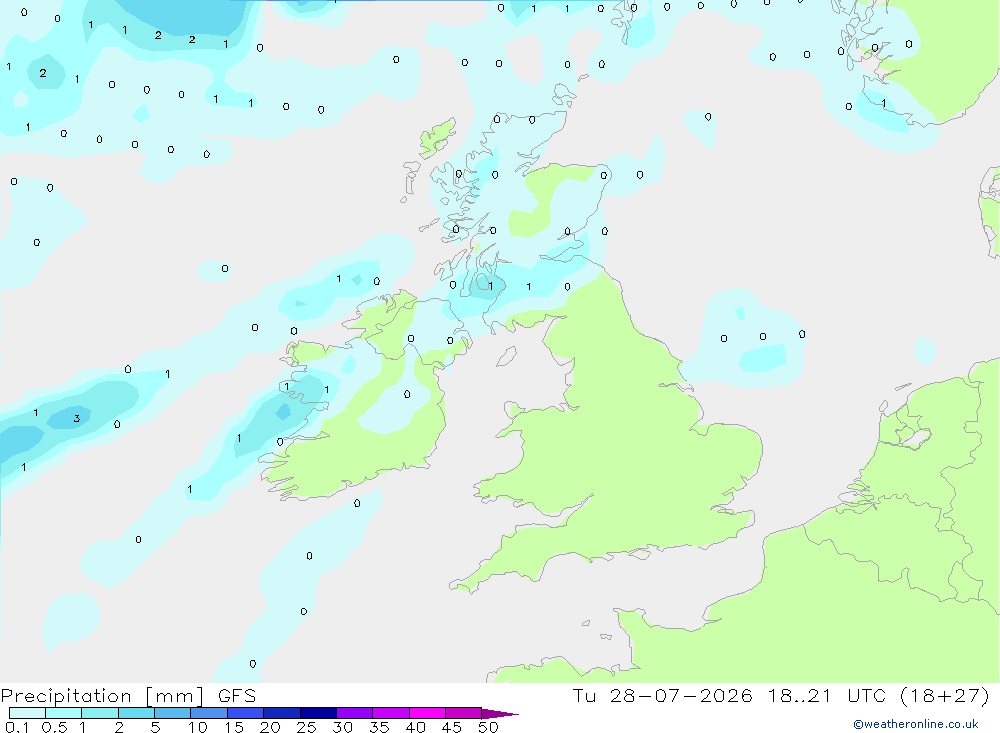Screen dimensions: 1000x733
Task: Click the legend label '25'
Action: pos(306,727)
